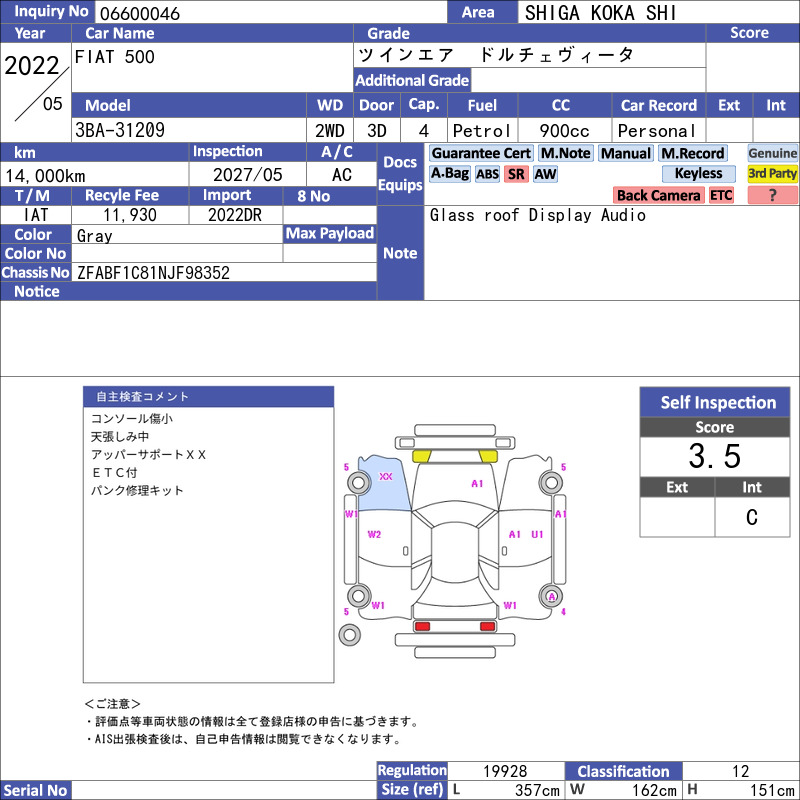Viewport: 800px width, 800px height.
Task: Select comment パンク修理キット
Action: [137, 490]
